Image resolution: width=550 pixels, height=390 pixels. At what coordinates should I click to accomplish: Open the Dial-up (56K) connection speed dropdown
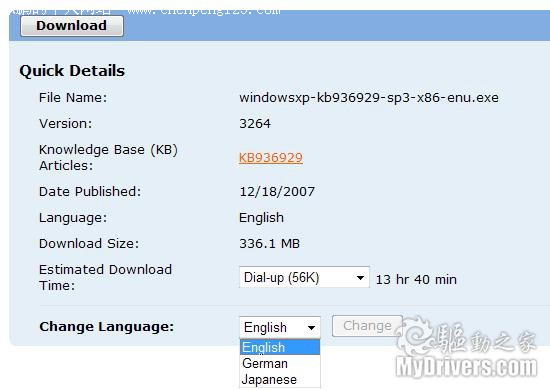coord(304,277)
